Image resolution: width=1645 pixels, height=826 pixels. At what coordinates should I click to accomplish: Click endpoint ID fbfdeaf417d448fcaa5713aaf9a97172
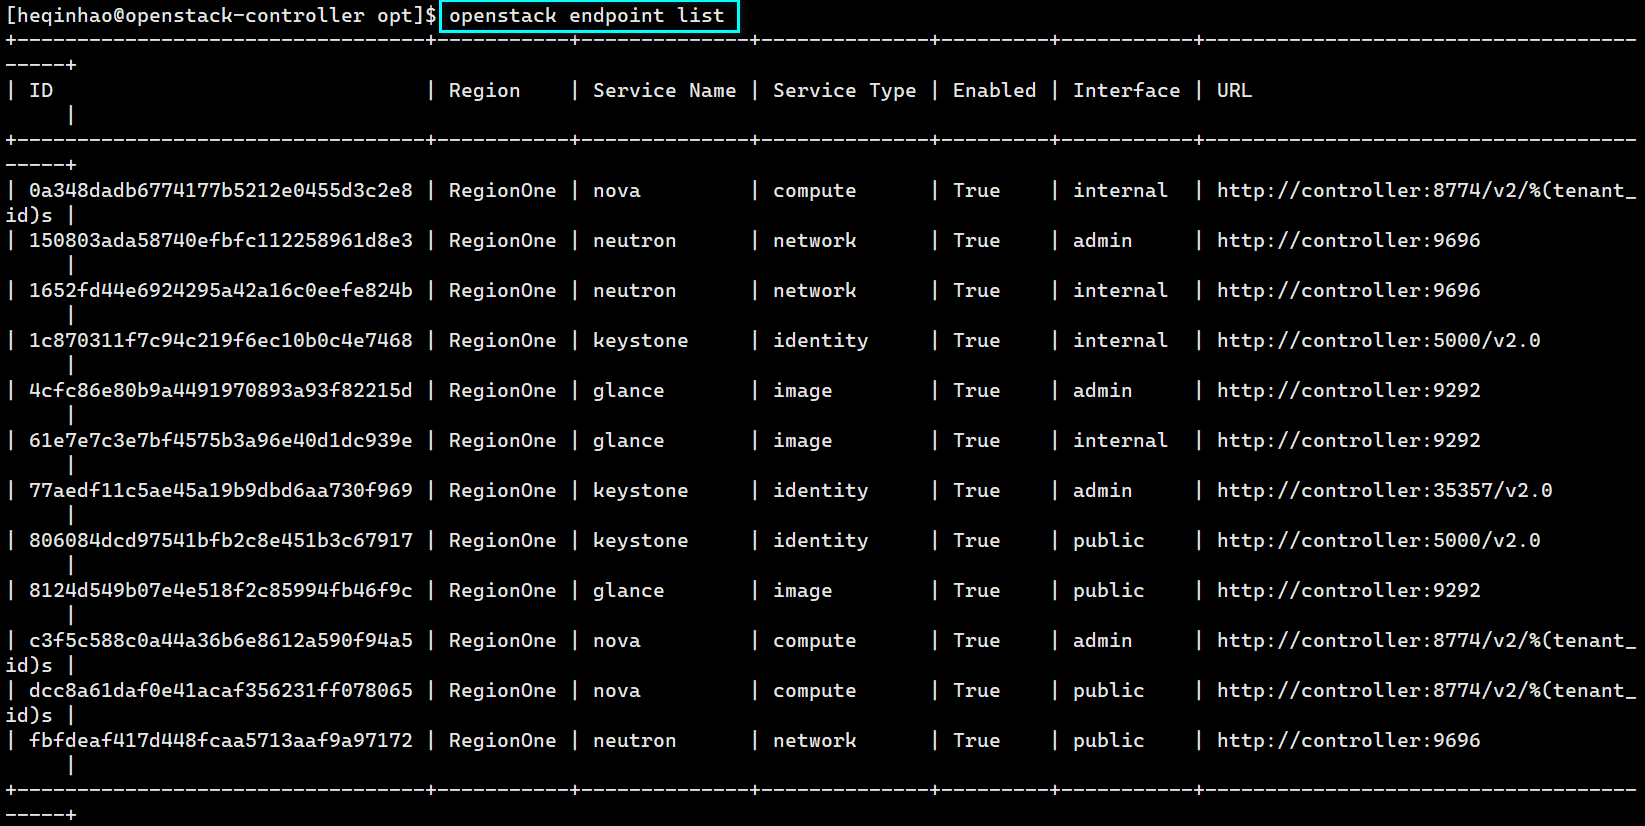(220, 741)
